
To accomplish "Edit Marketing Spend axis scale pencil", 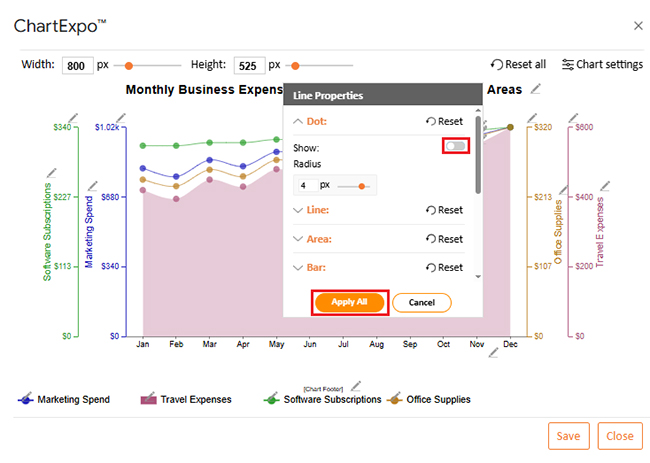I will pyautogui.click(x=121, y=118).
